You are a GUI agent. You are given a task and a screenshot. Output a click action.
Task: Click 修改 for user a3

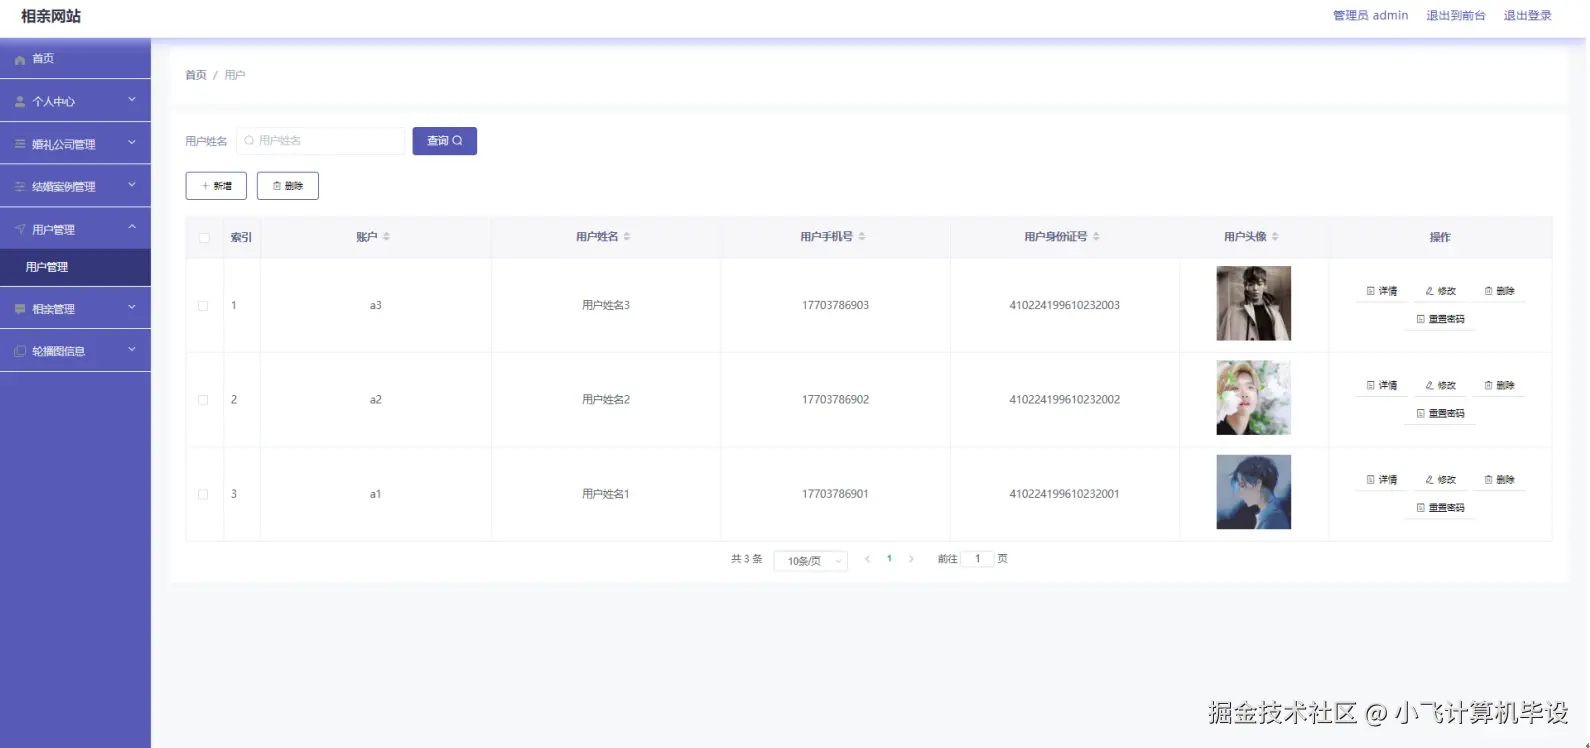coord(1441,291)
